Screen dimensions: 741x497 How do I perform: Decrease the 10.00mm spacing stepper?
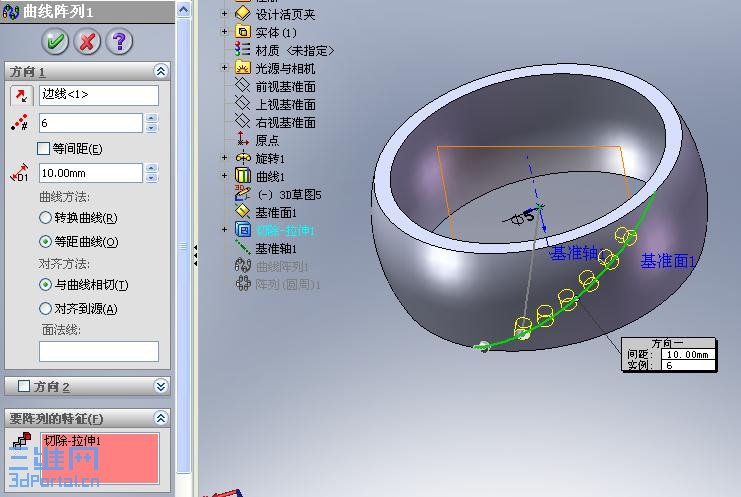point(151,178)
